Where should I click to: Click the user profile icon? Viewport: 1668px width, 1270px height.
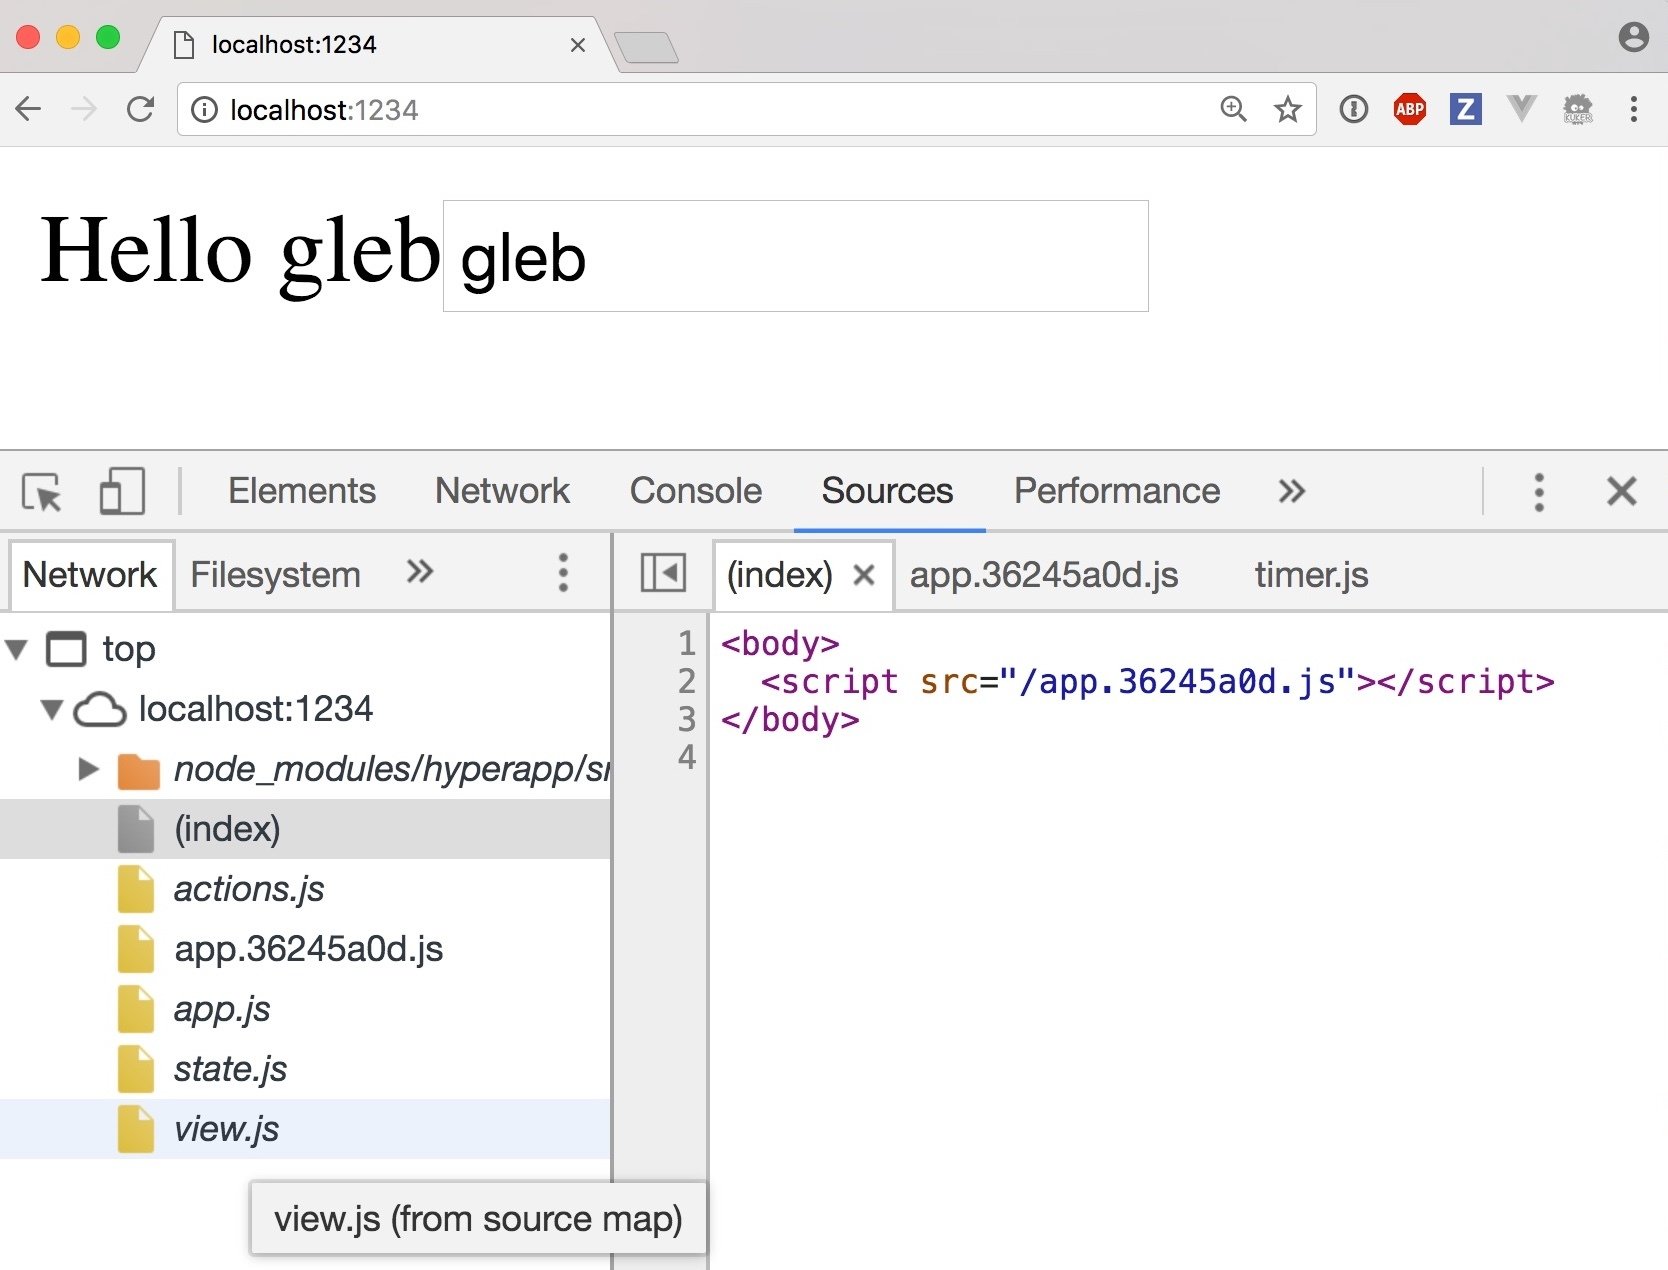[1634, 38]
